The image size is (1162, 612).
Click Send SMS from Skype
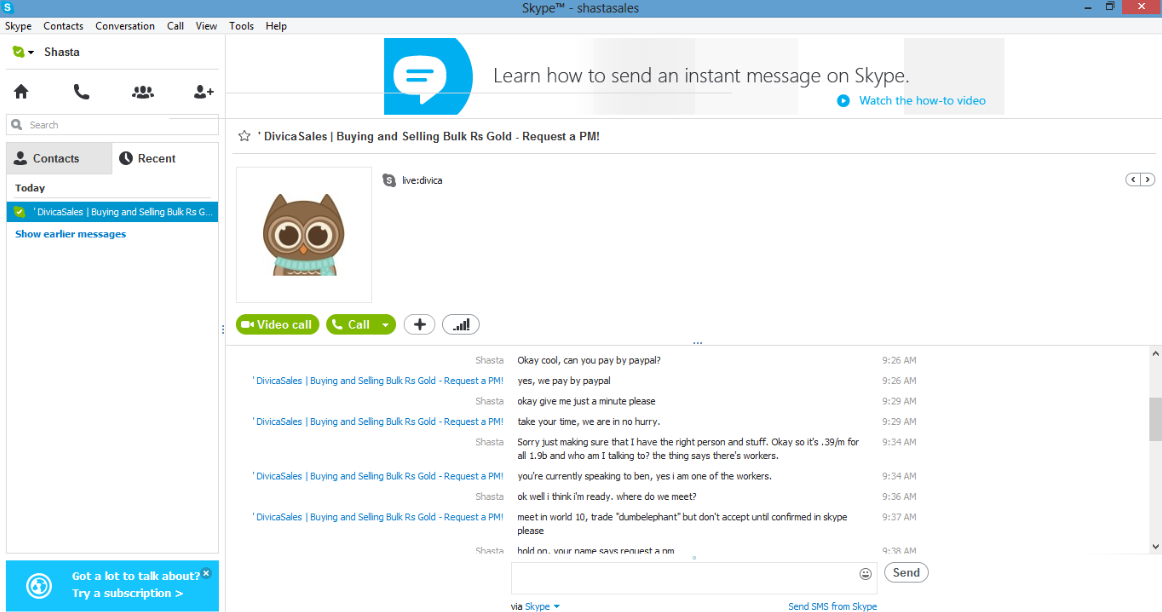(832, 606)
